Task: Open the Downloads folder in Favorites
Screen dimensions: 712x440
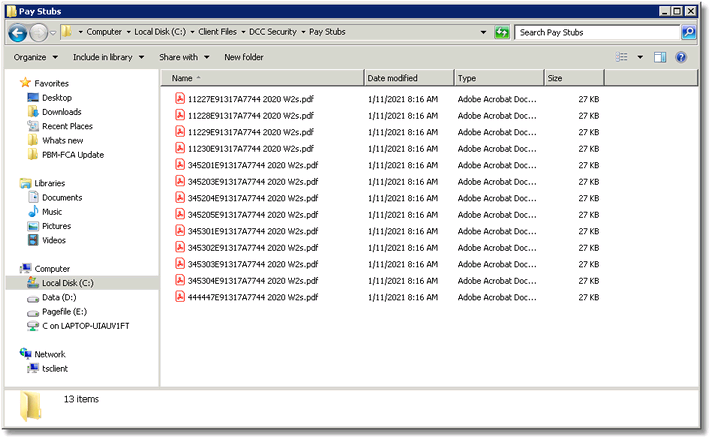Action: pos(62,112)
